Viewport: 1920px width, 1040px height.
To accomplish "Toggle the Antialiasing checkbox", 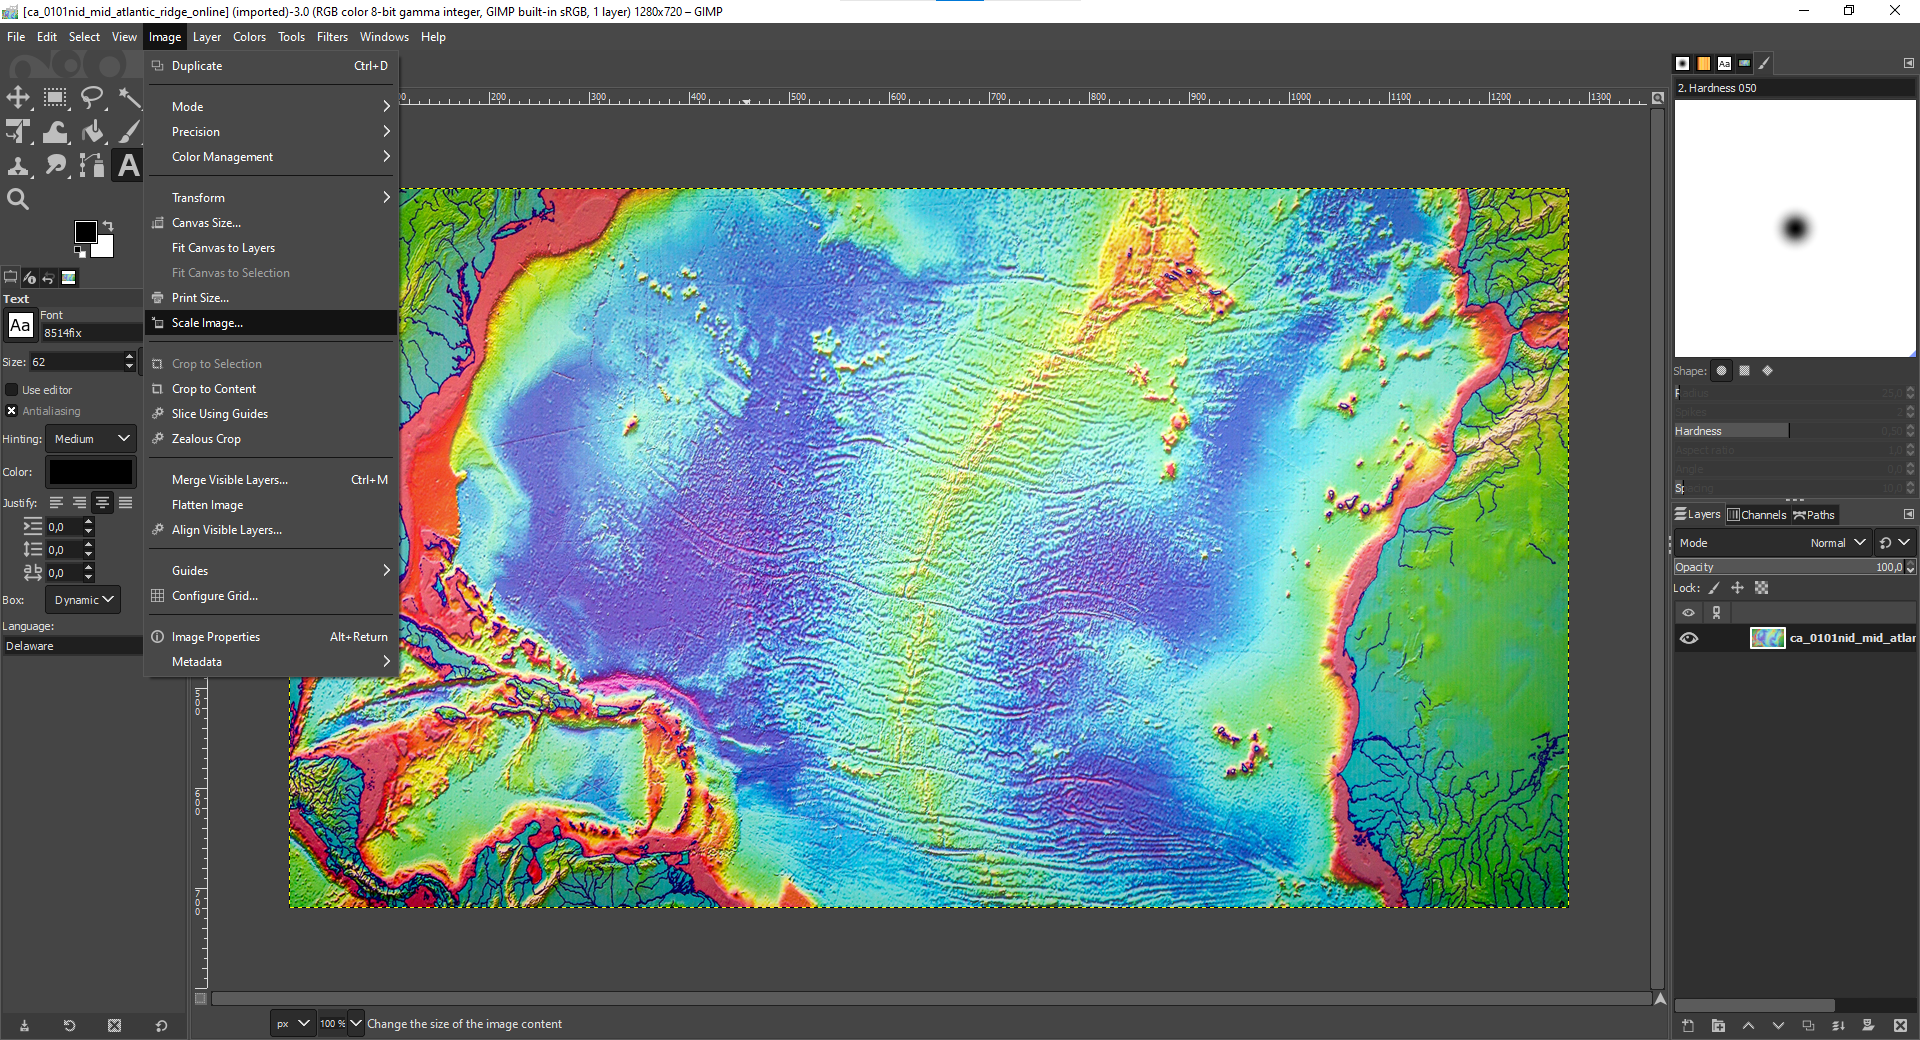I will tap(12, 411).
